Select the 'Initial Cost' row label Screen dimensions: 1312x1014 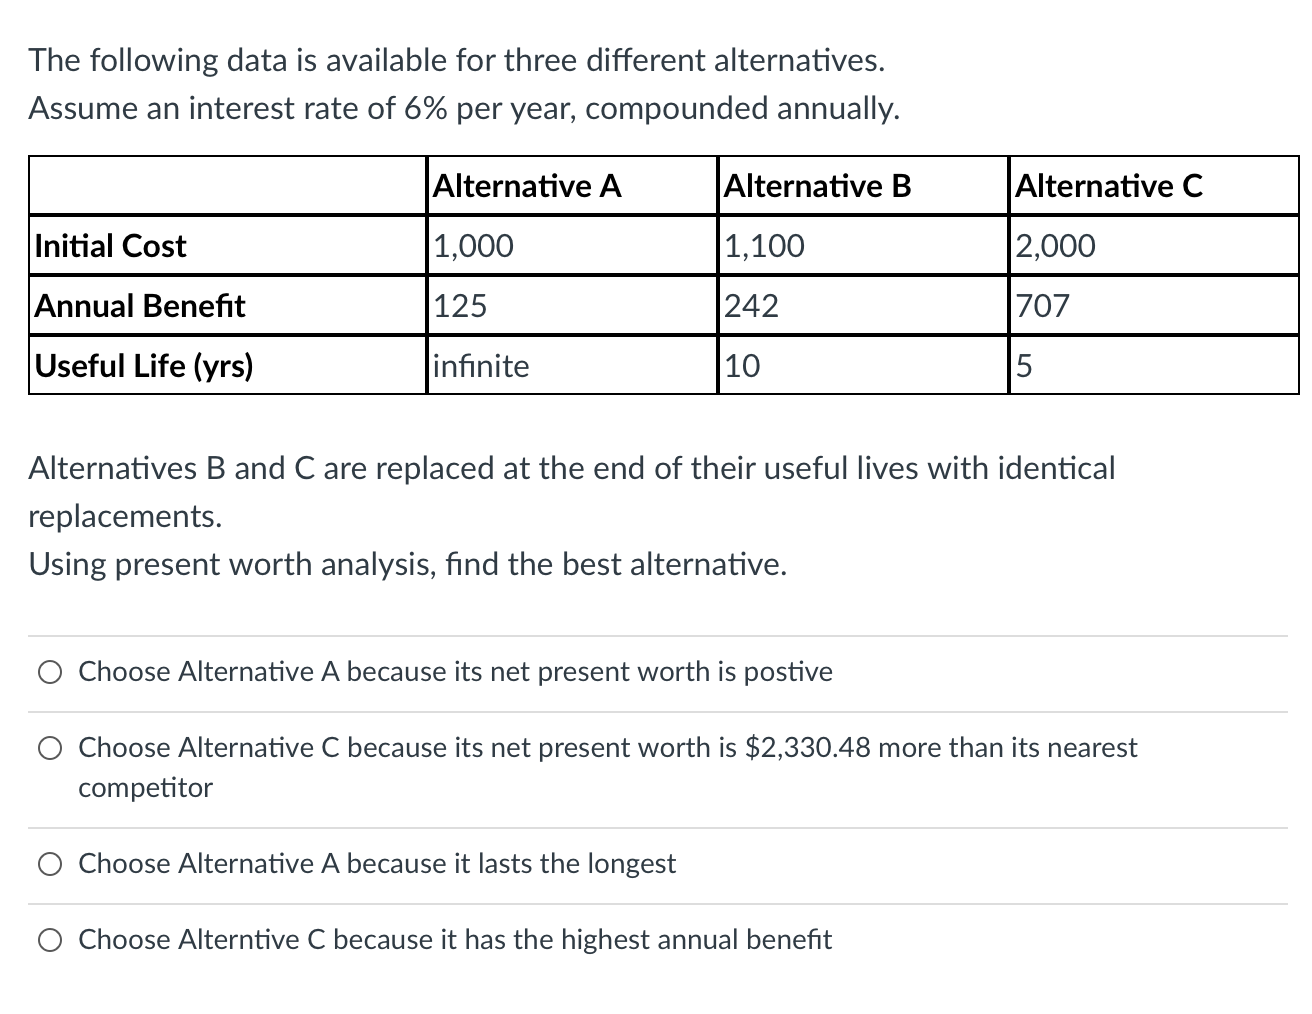(109, 246)
